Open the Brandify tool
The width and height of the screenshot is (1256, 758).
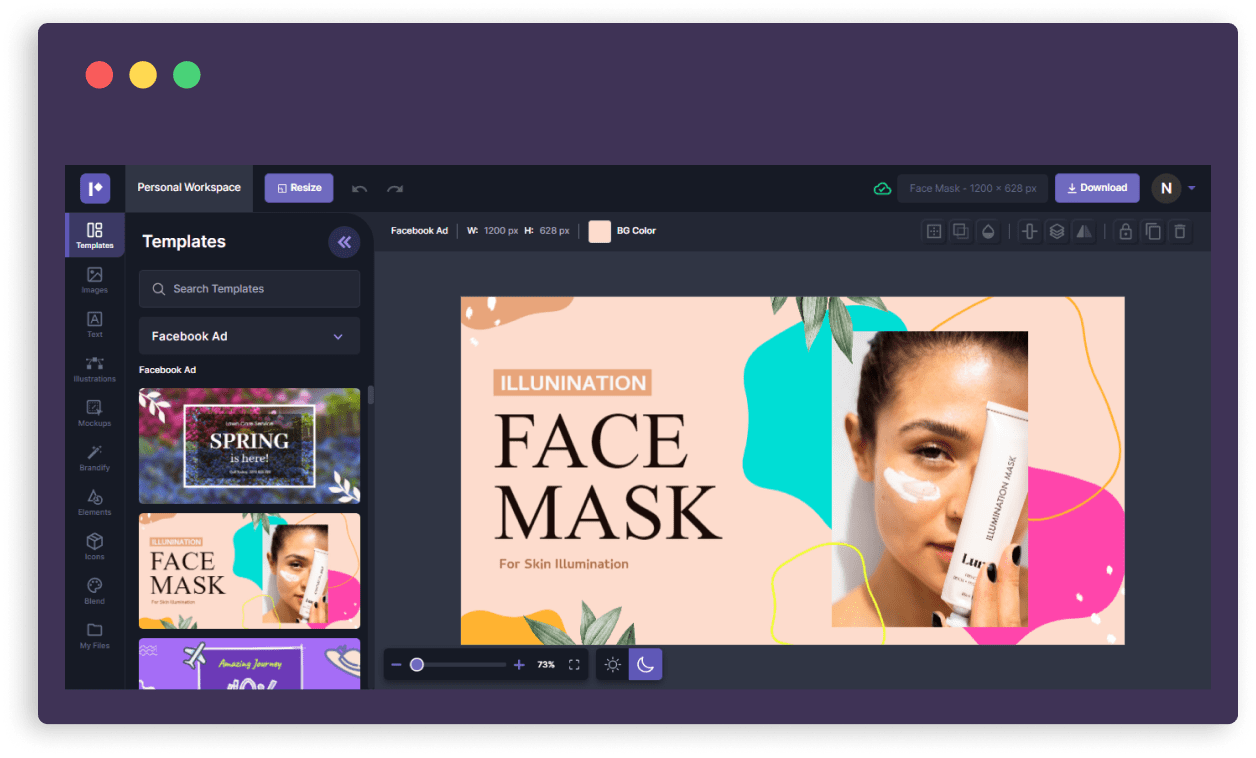pyautogui.click(x=94, y=457)
